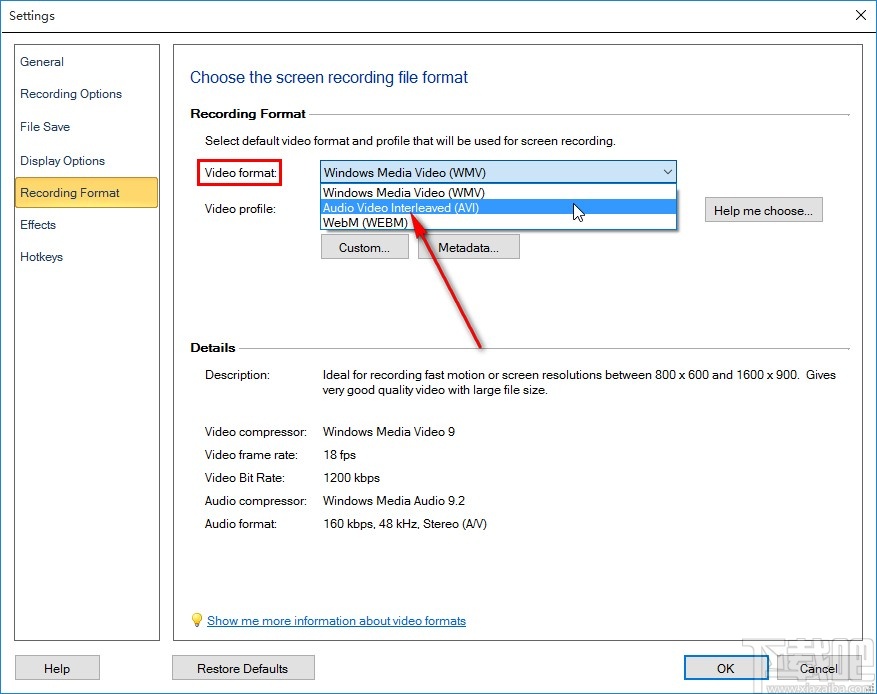Open link about video formats information
The image size is (877, 694).
tap(336, 621)
